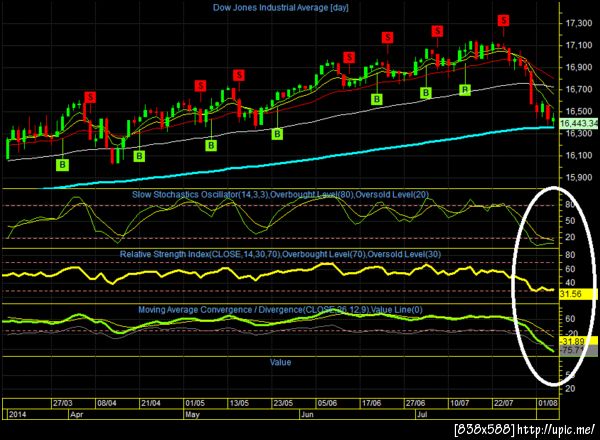The image size is (600, 440).
Task: Click the Jun month label
Action: coord(307,414)
